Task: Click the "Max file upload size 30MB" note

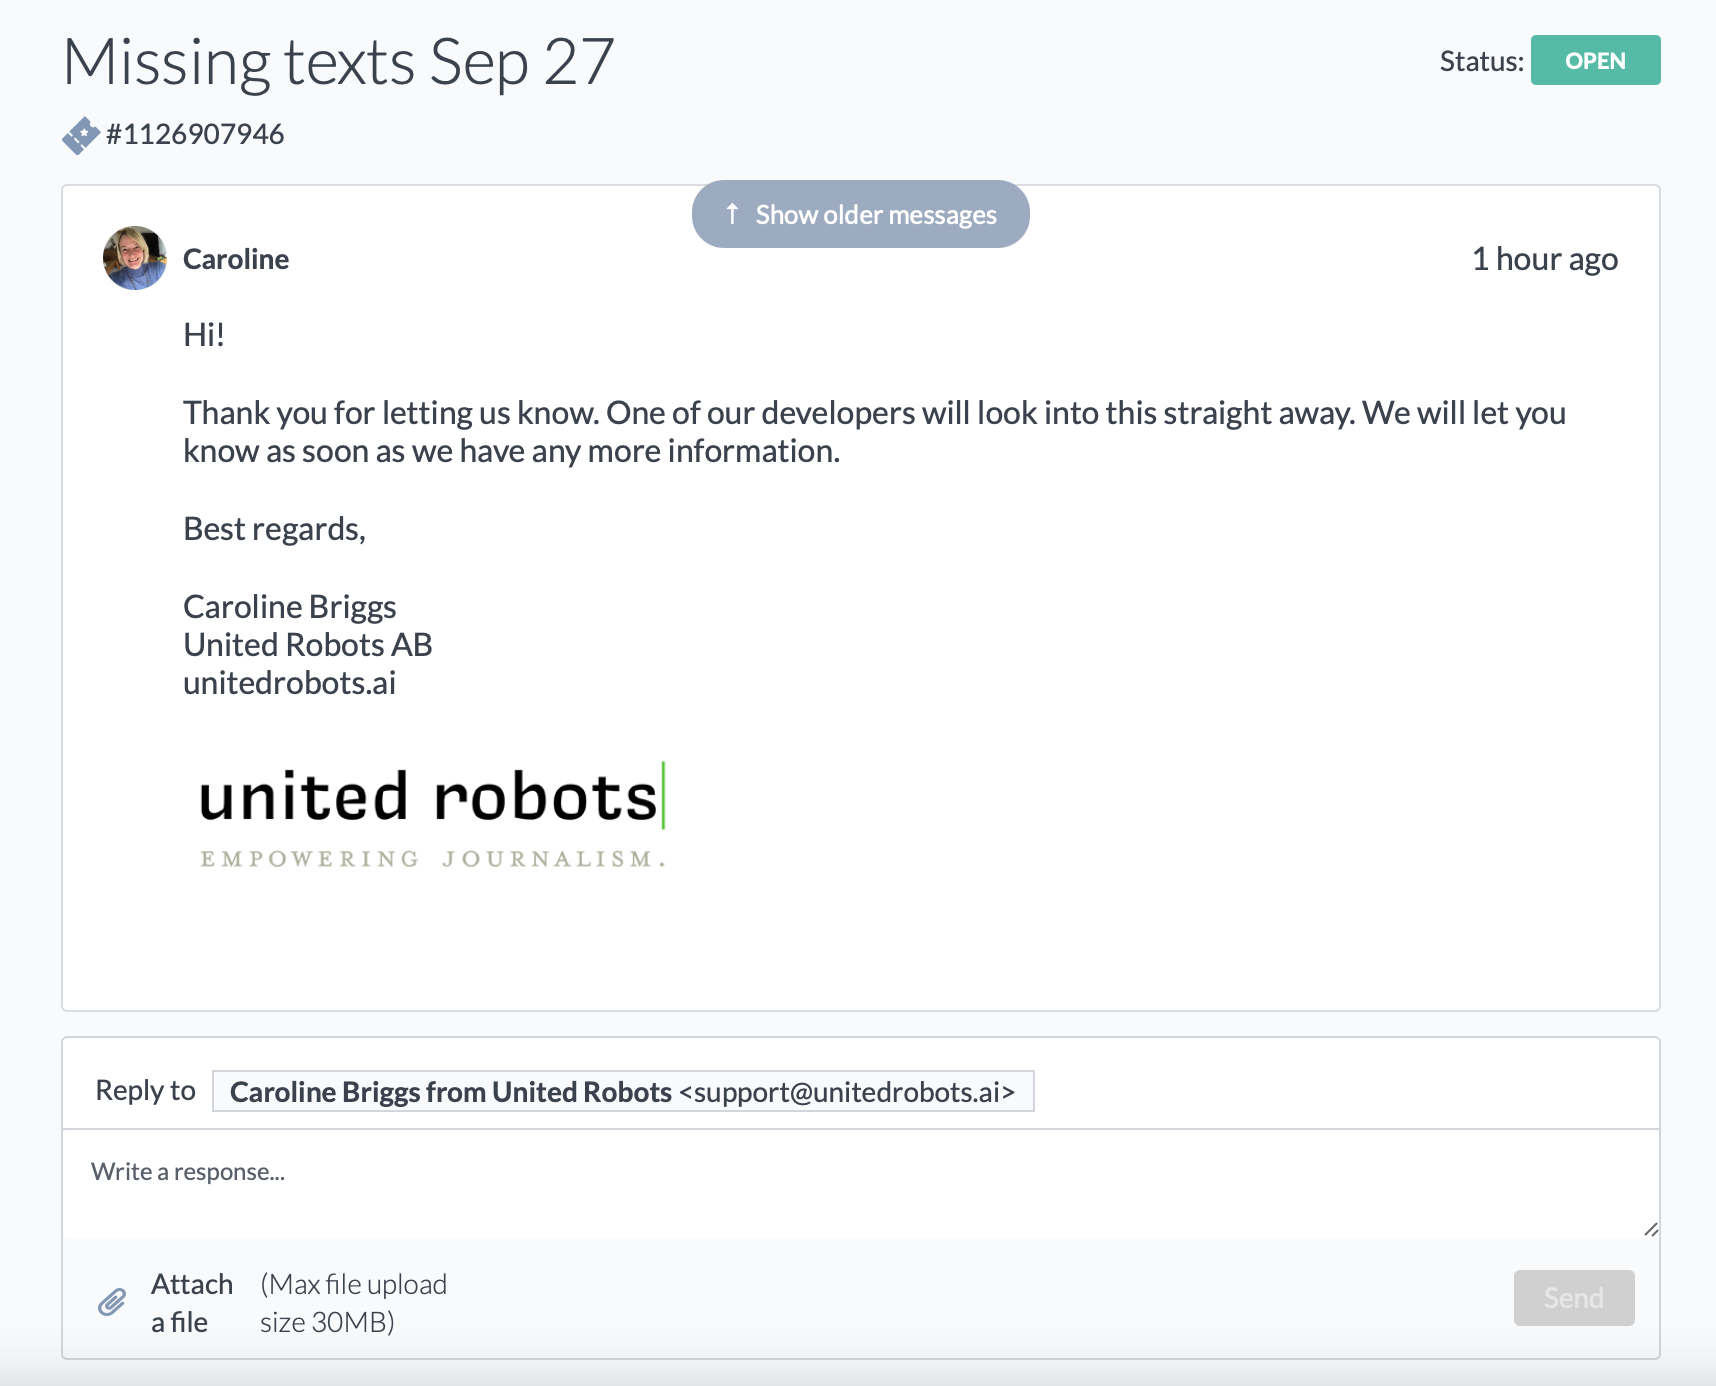Action: (353, 1302)
